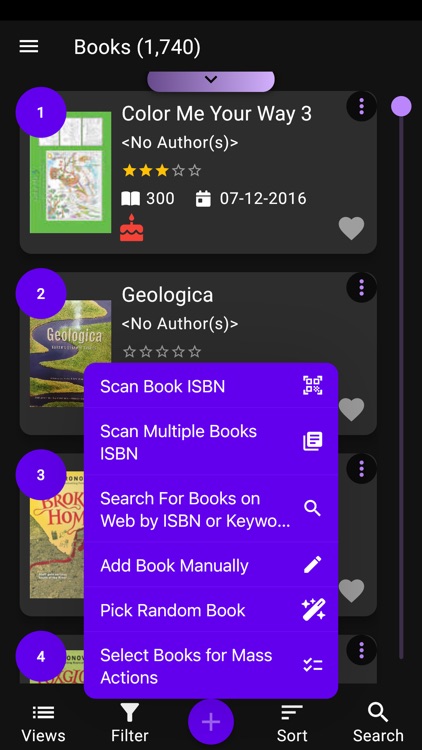This screenshot has width=422, height=750.
Task: Select Add Book Manually
Action: (x=211, y=565)
